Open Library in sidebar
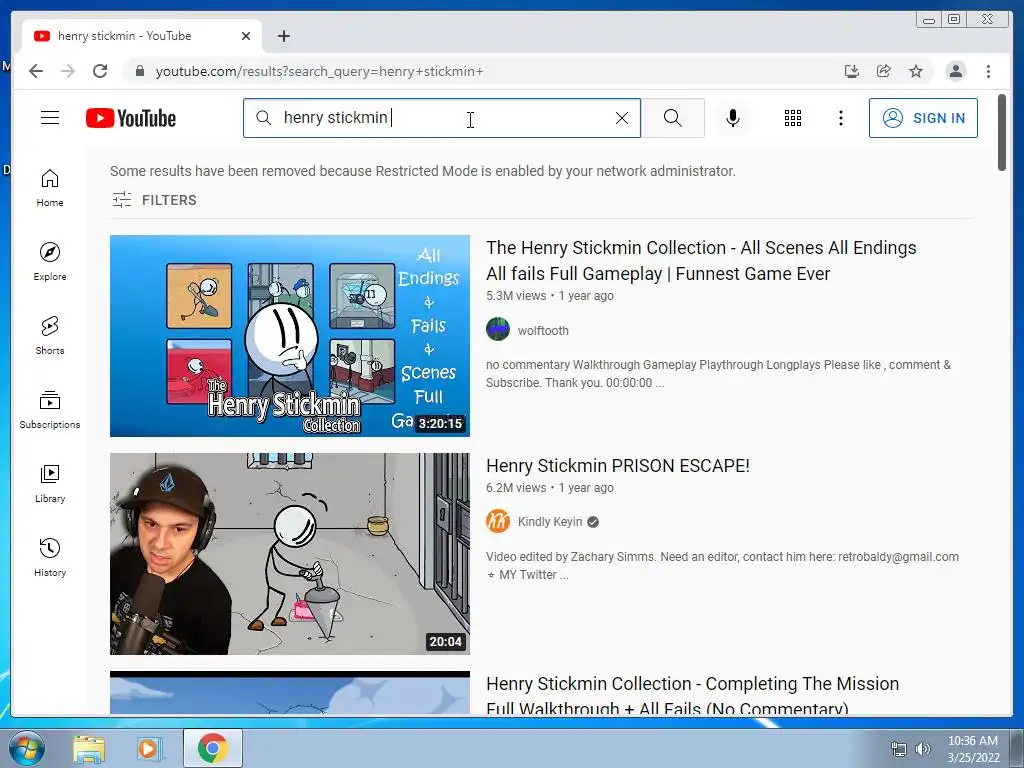 [50, 483]
